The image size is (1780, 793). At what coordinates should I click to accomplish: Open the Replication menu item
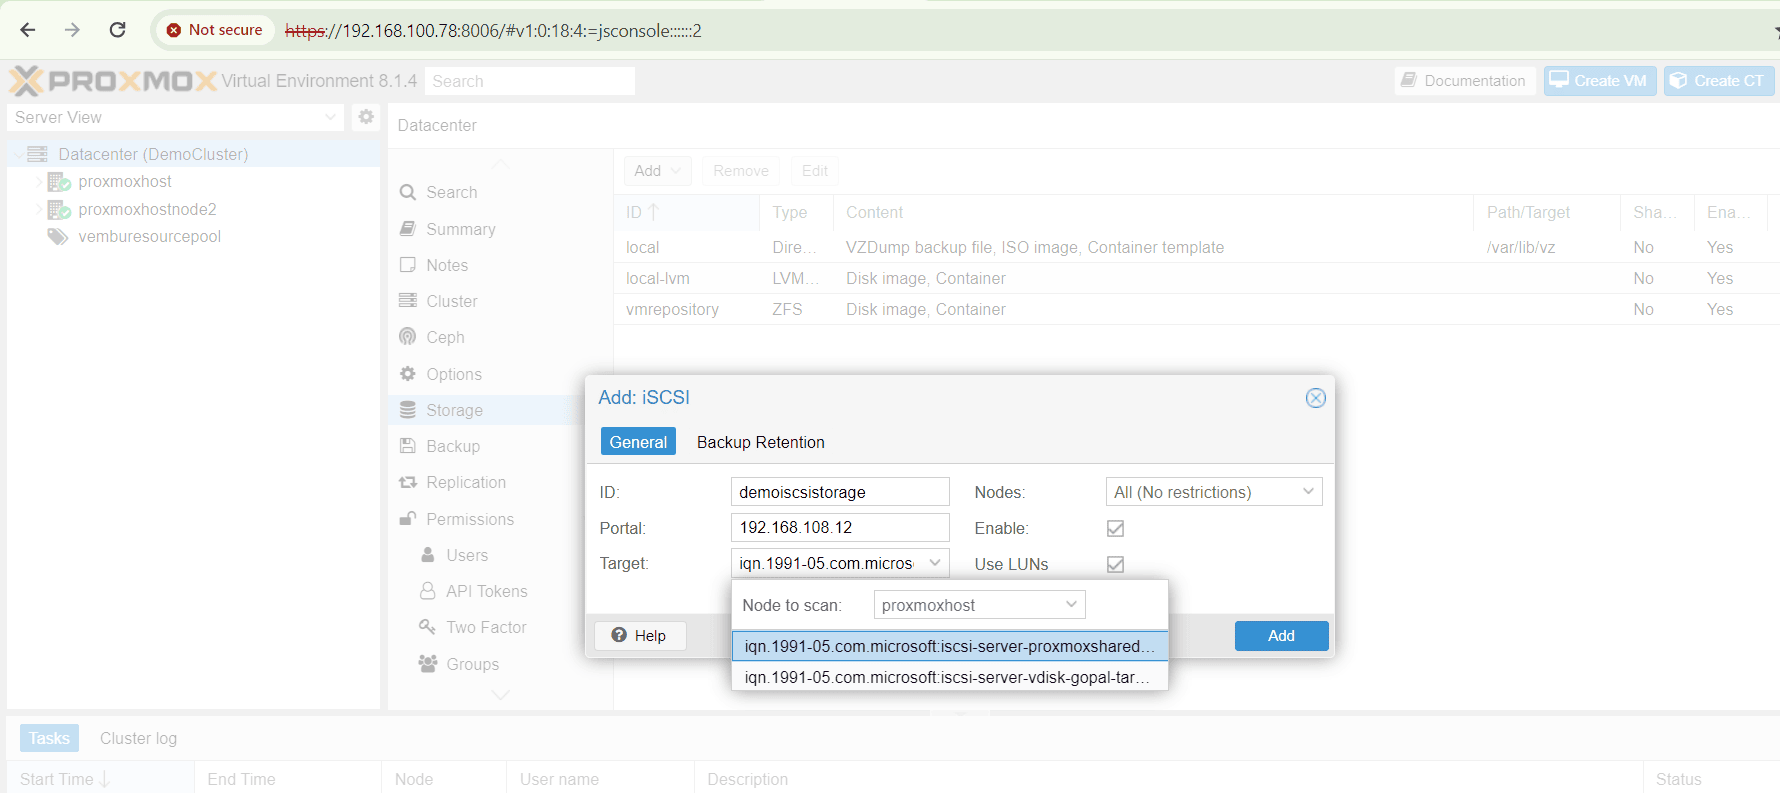coord(465,482)
